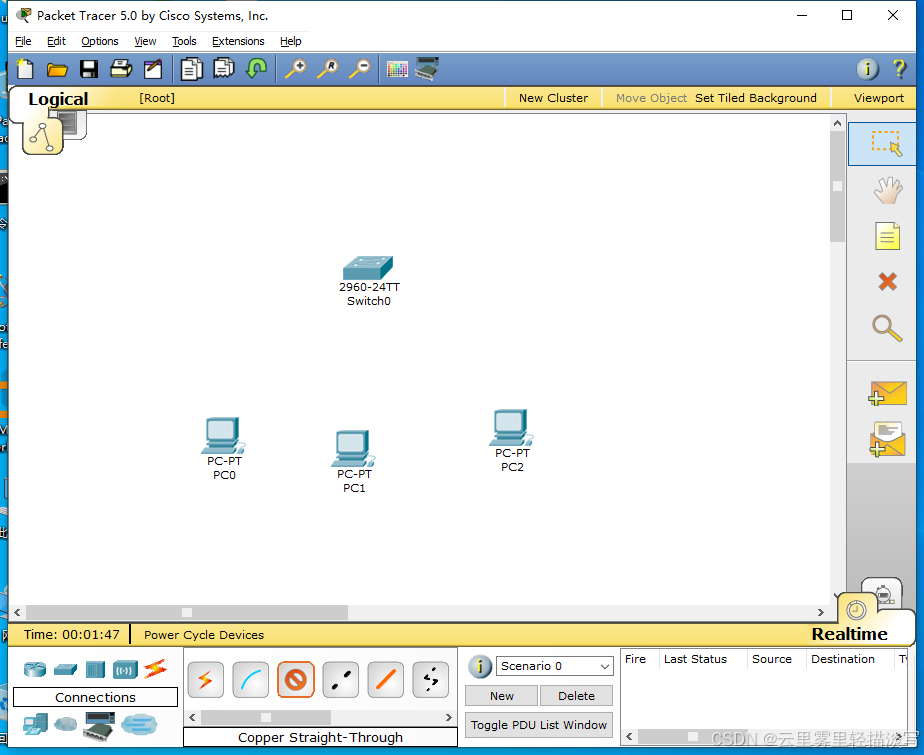Click Set Tiled Background
The image size is (924, 755).
pyautogui.click(x=755, y=98)
